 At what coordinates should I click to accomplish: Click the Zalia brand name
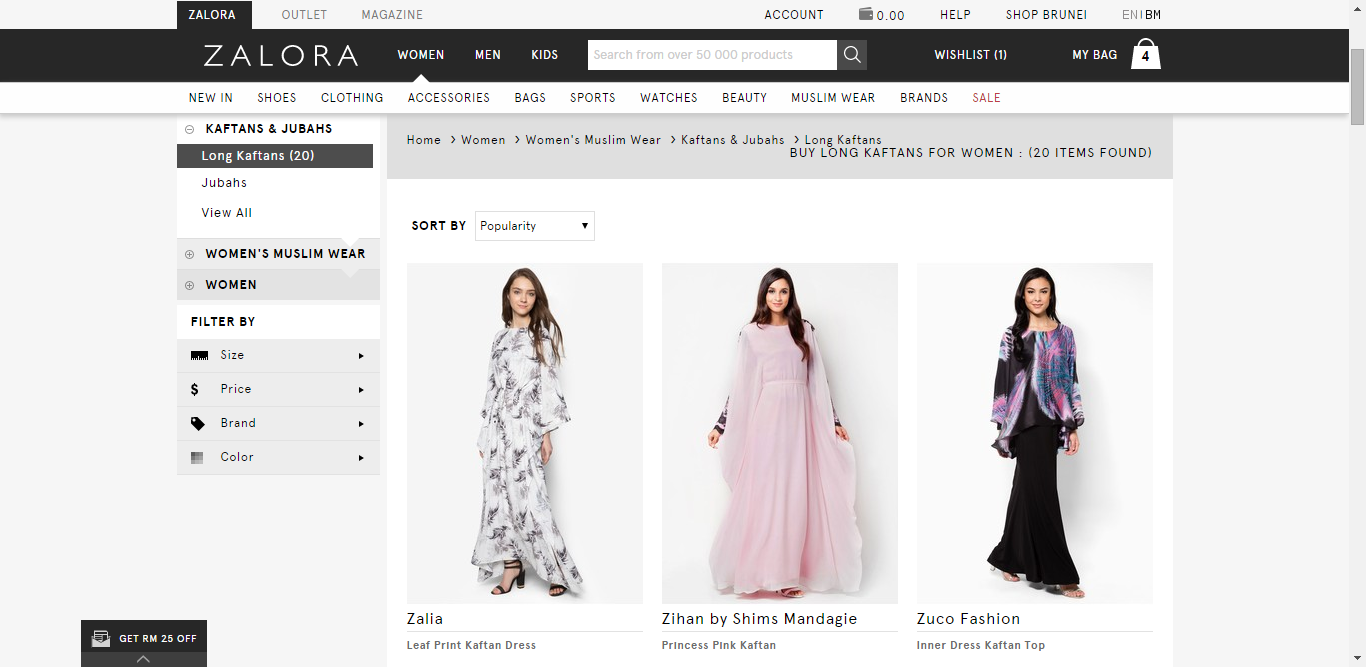(425, 619)
